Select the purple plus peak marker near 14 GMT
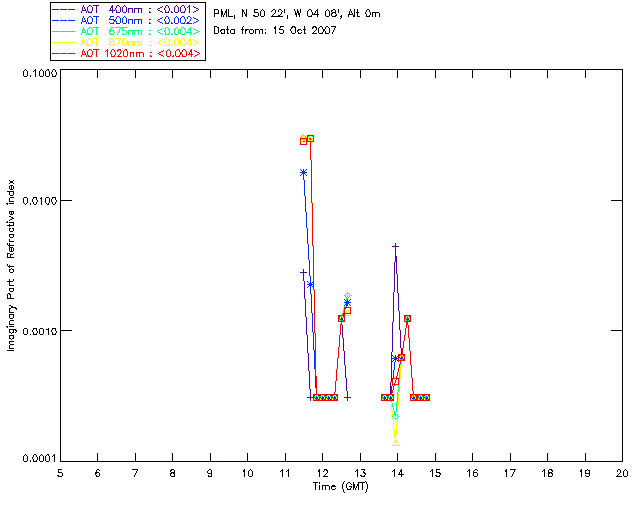The height and width of the screenshot is (512, 640). (395, 246)
